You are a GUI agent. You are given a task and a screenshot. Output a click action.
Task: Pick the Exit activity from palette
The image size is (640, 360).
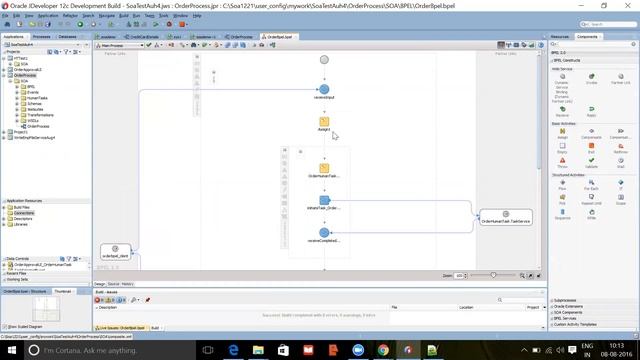[591, 148]
